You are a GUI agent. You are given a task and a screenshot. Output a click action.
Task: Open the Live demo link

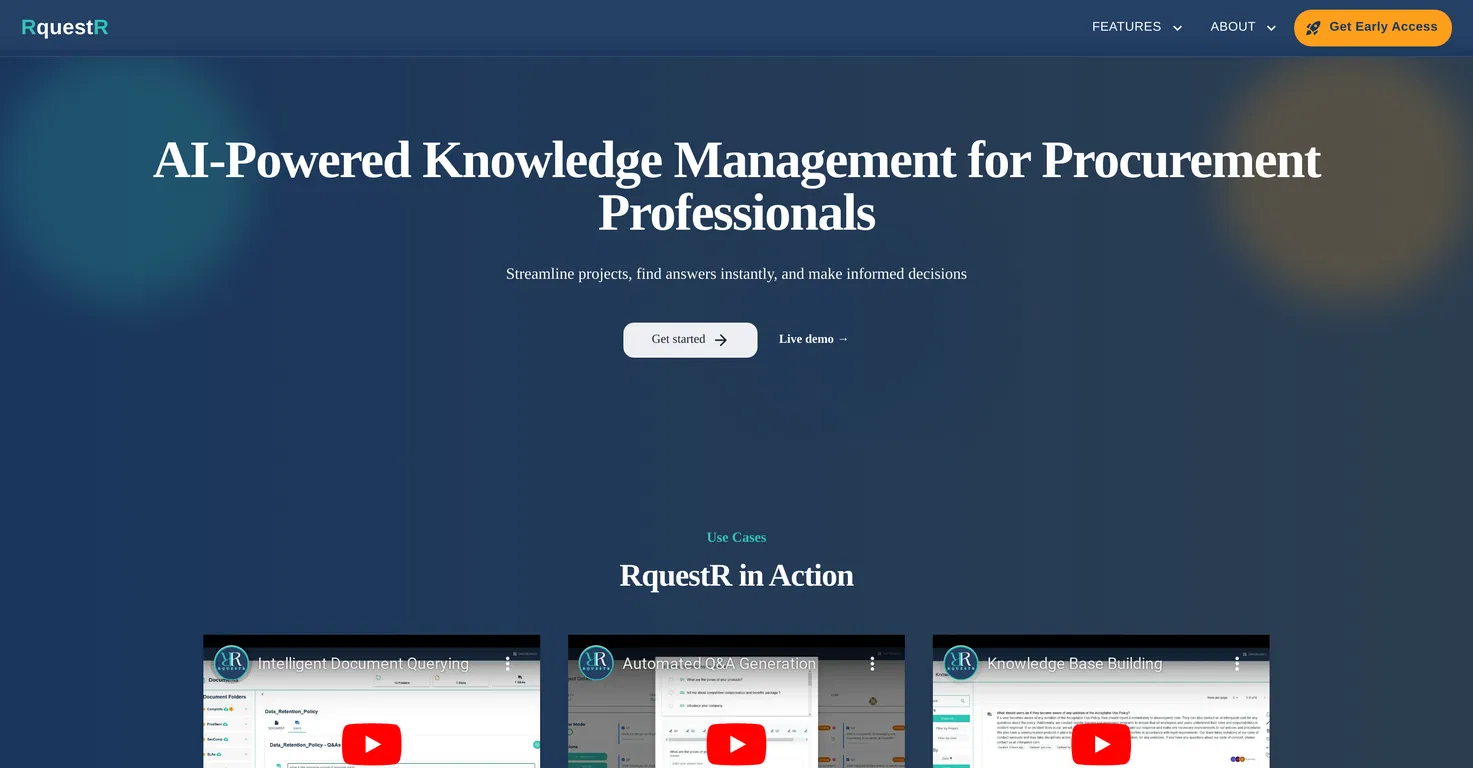coord(813,339)
